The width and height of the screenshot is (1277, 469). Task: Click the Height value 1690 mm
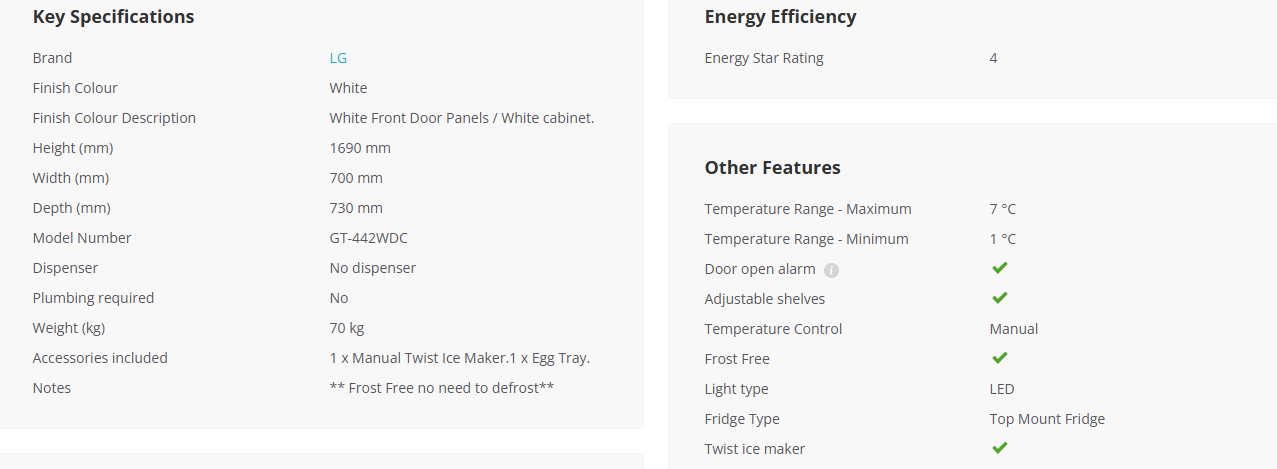coord(360,148)
